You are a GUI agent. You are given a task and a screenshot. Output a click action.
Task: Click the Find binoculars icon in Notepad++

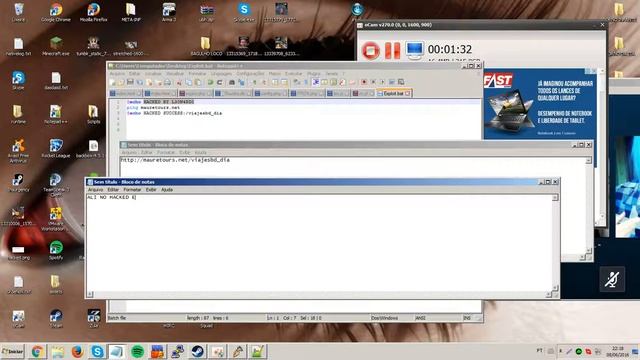click(232, 82)
